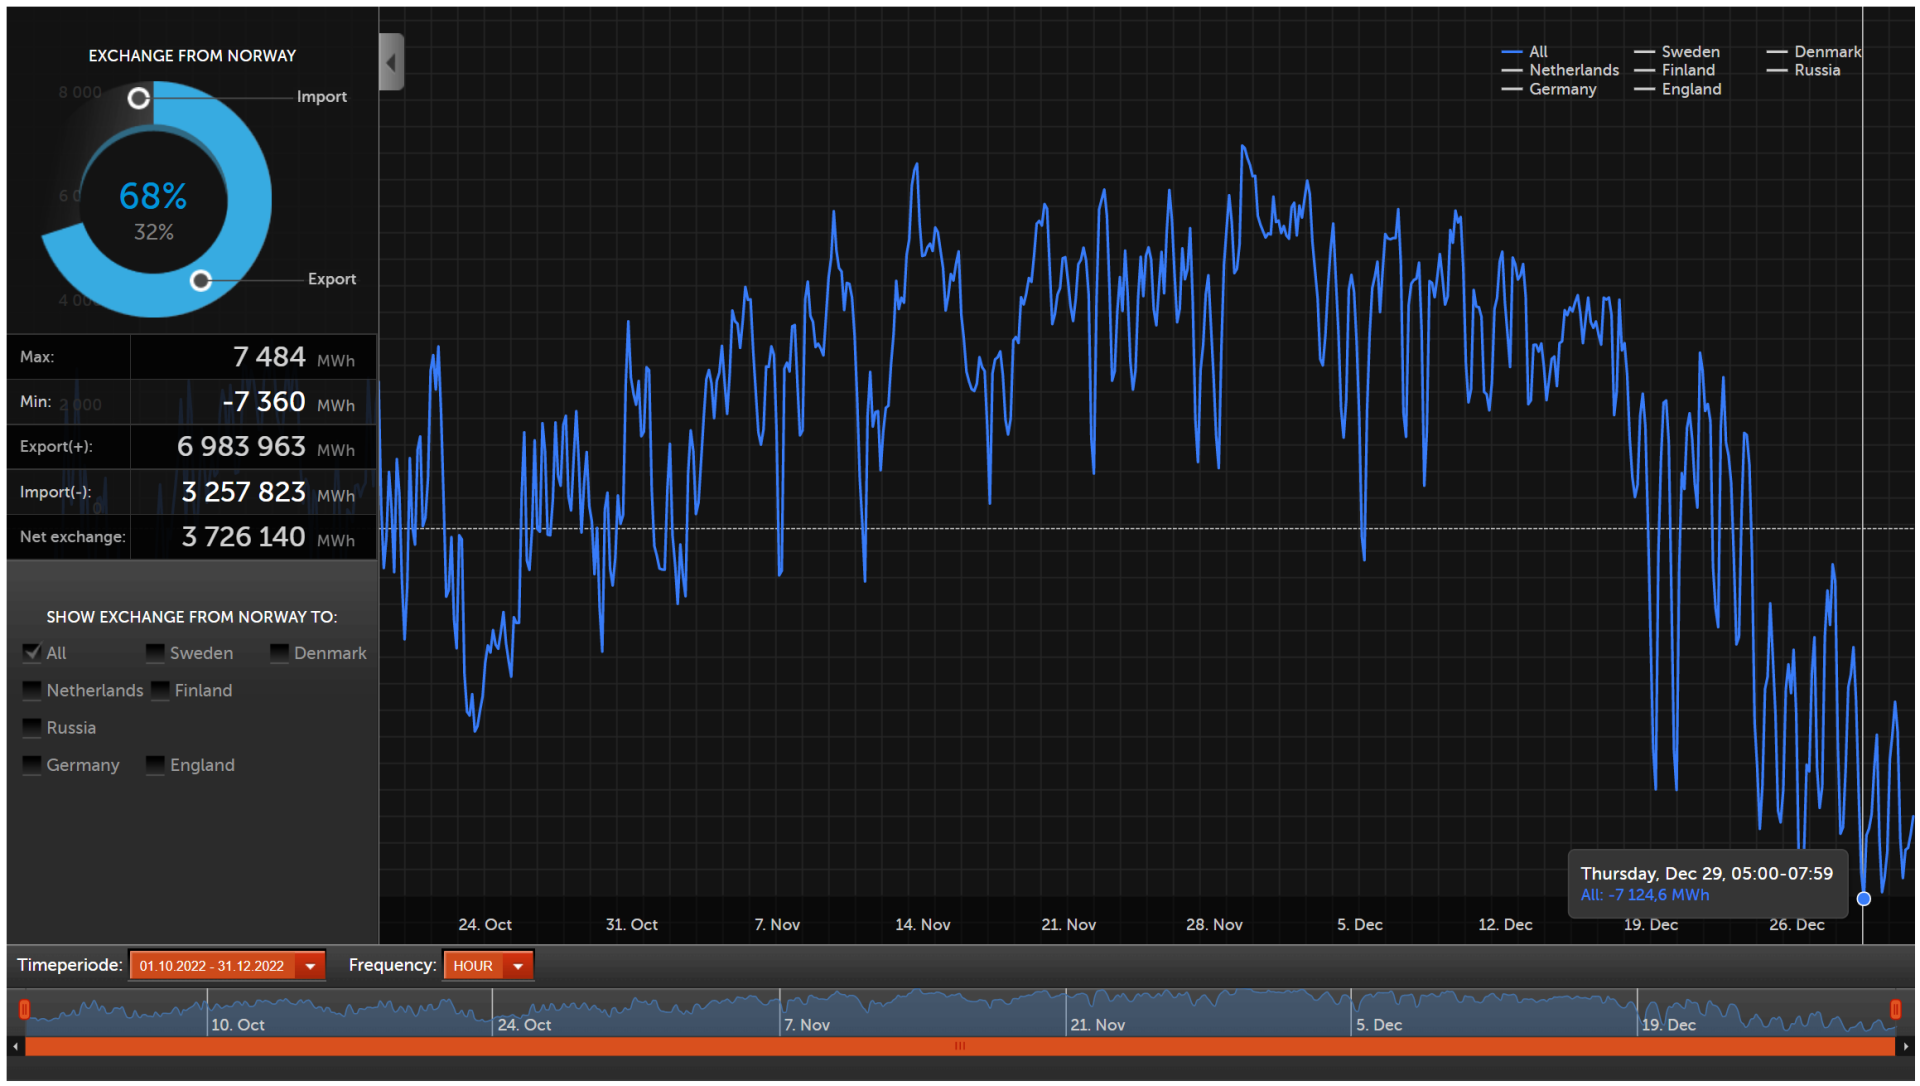Open the Frequency HOUR dropdown
This screenshot has width=1920, height=1086.
pyautogui.click(x=473, y=966)
